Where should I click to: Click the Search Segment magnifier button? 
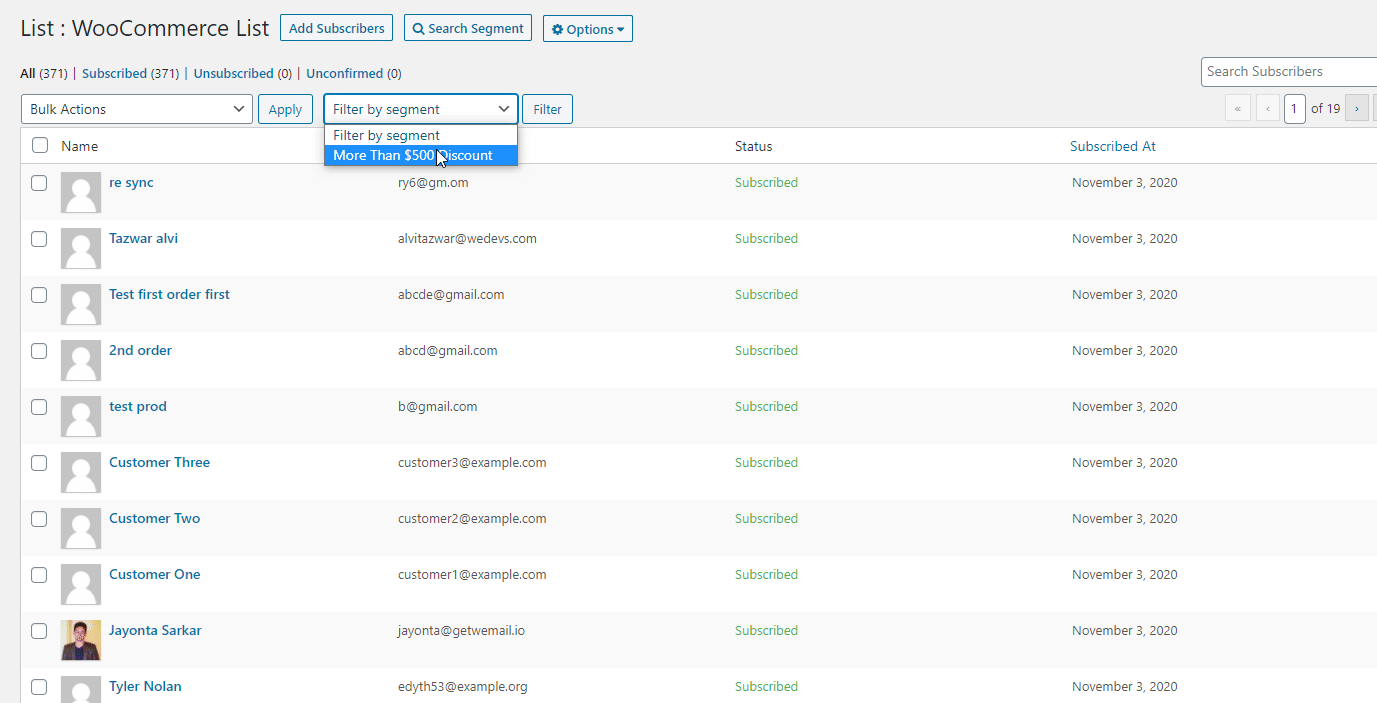(x=467, y=29)
